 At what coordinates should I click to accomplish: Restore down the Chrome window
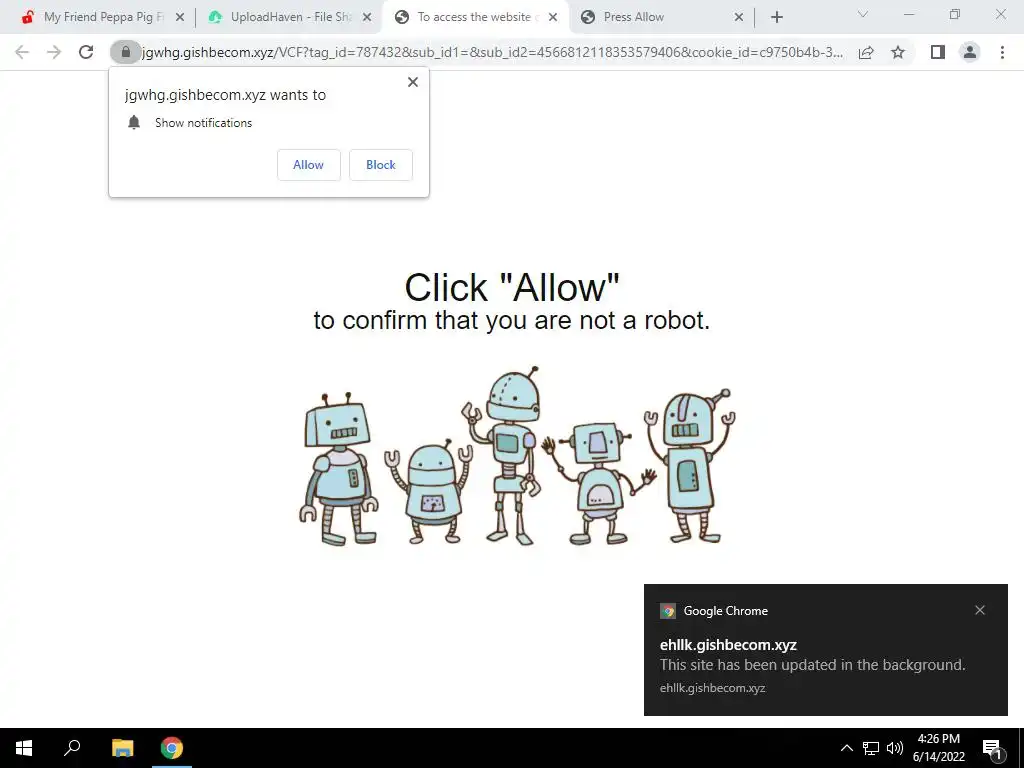coord(955,14)
